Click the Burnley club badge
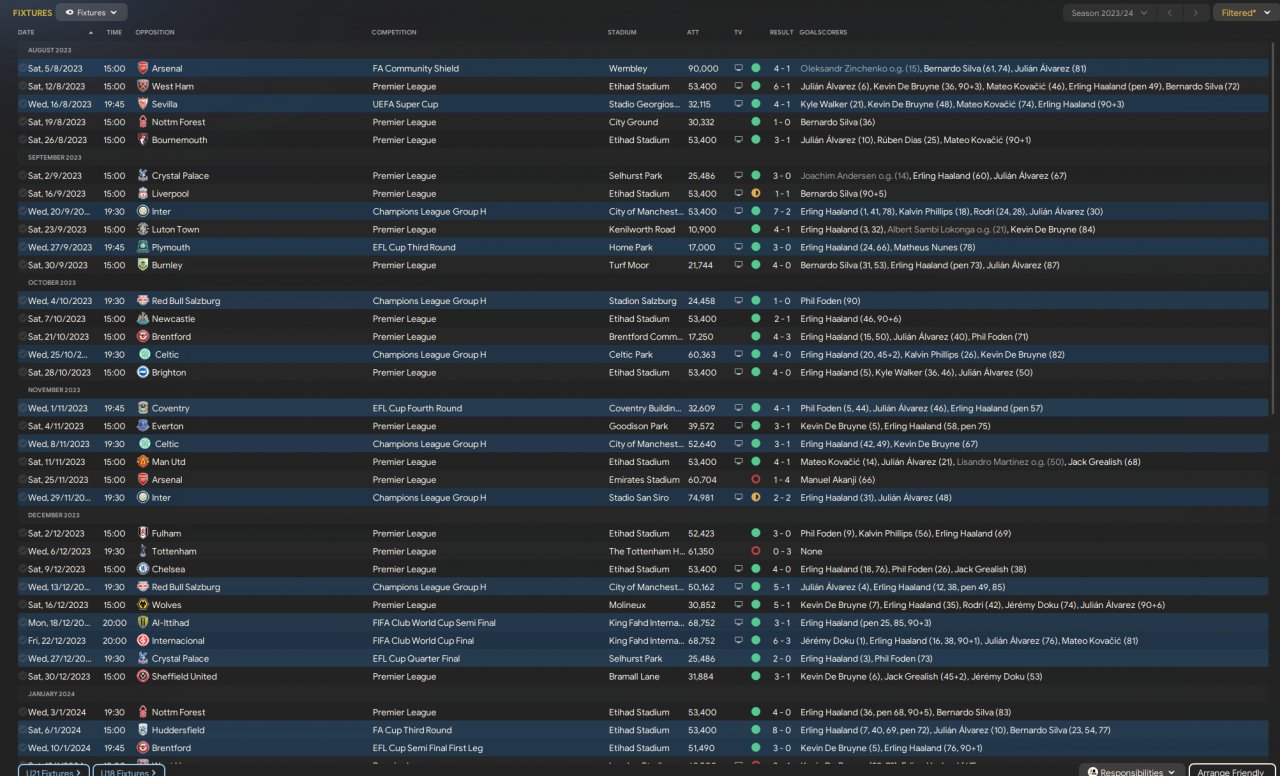Image resolution: width=1280 pixels, height=776 pixels. pos(142,266)
